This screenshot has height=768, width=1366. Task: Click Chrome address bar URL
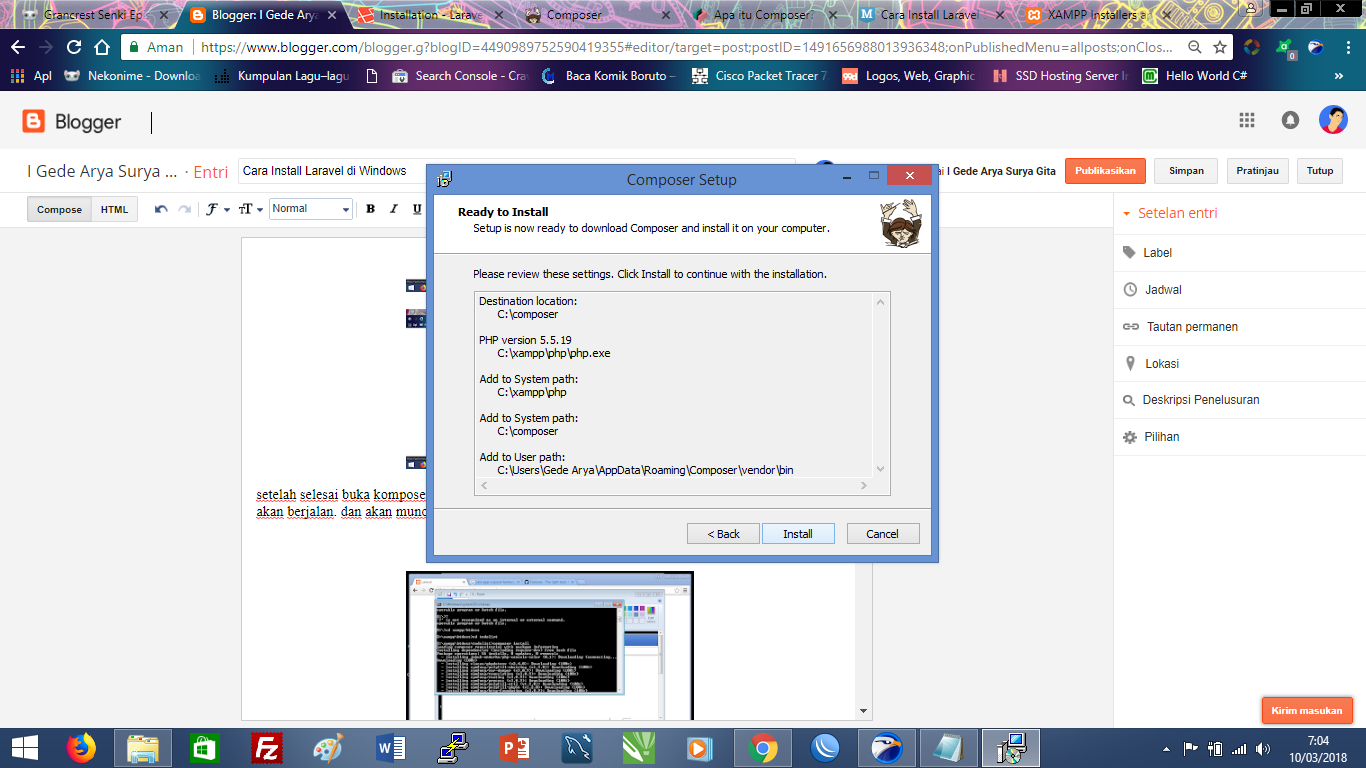click(x=688, y=47)
